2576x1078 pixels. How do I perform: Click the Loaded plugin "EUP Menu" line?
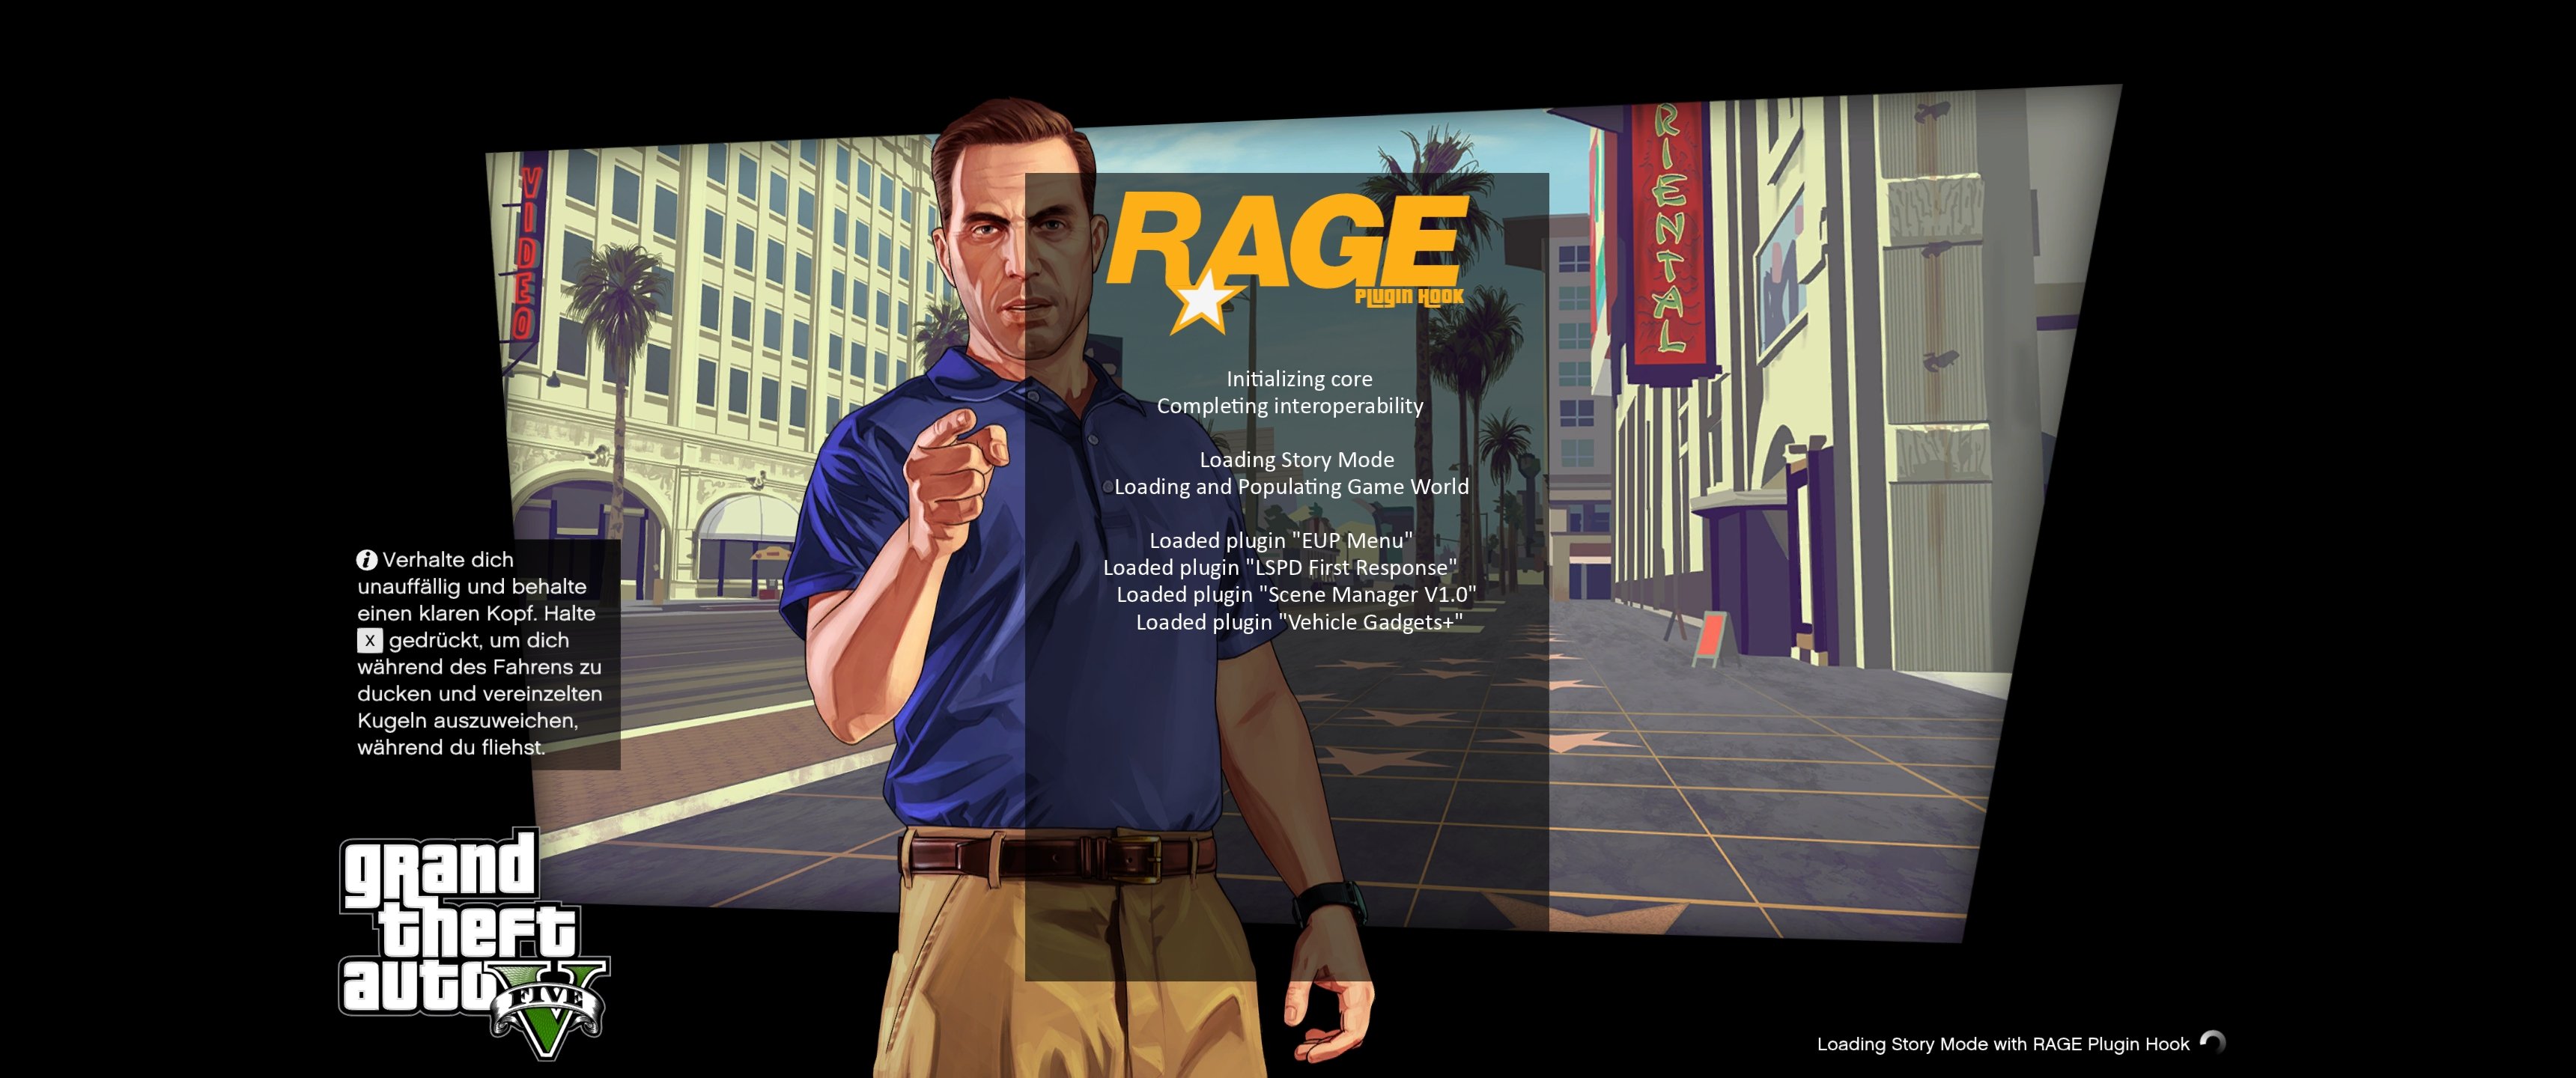[x=1281, y=541]
